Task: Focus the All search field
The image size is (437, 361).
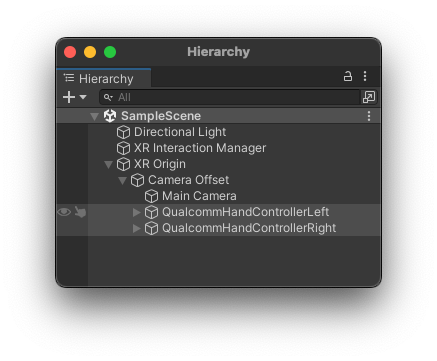Action: point(230,97)
